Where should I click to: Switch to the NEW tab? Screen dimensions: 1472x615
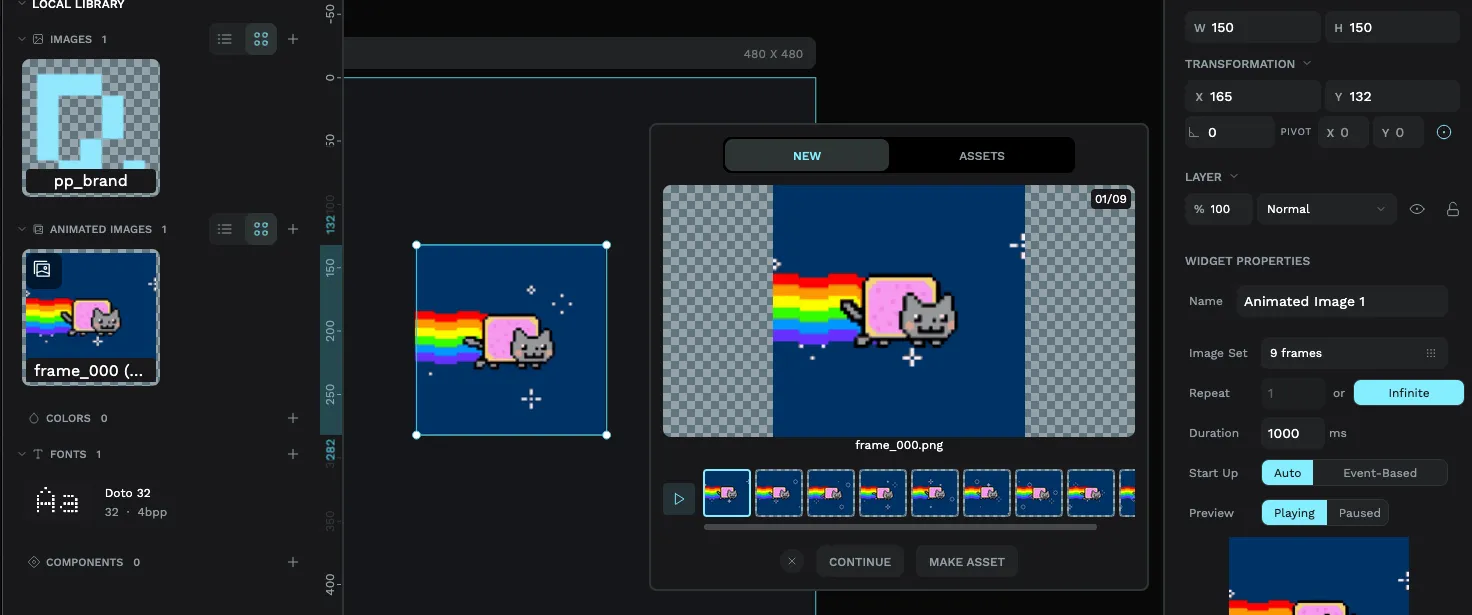pos(807,156)
